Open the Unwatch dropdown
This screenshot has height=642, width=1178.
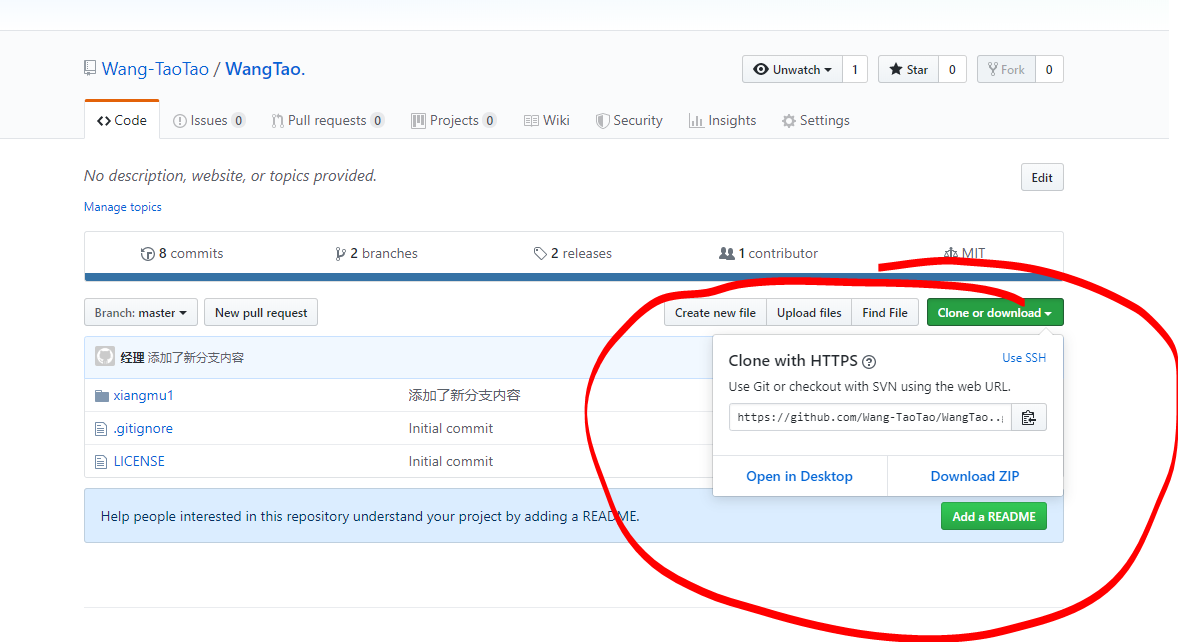(793, 69)
